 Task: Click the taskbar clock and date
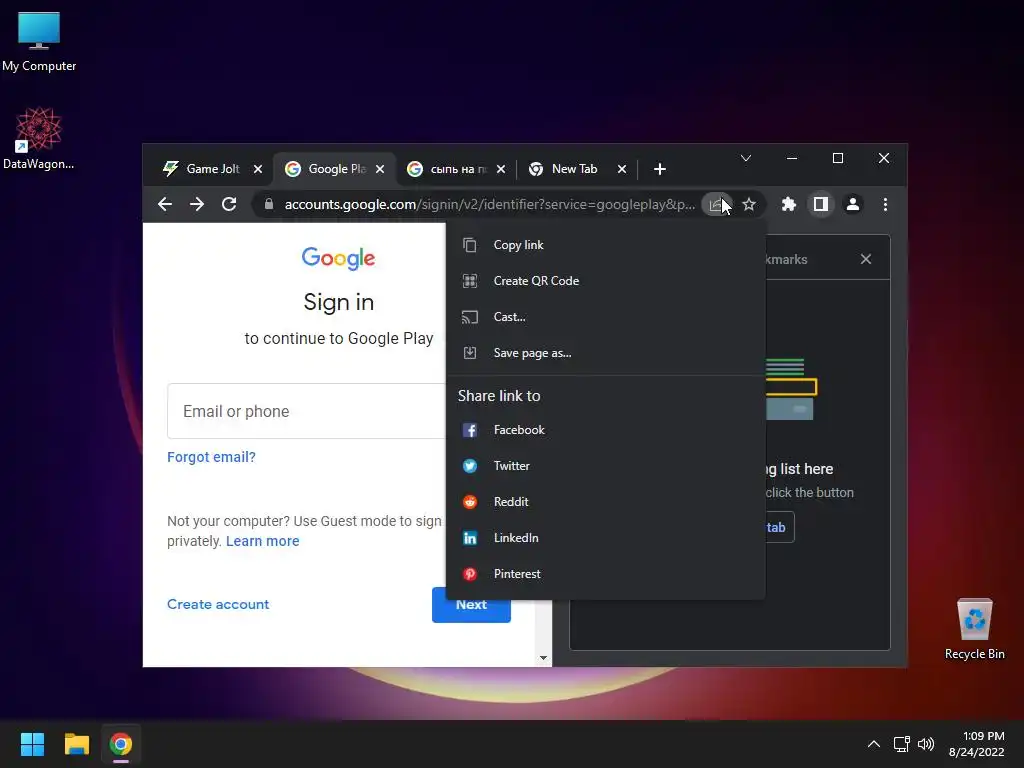977,744
